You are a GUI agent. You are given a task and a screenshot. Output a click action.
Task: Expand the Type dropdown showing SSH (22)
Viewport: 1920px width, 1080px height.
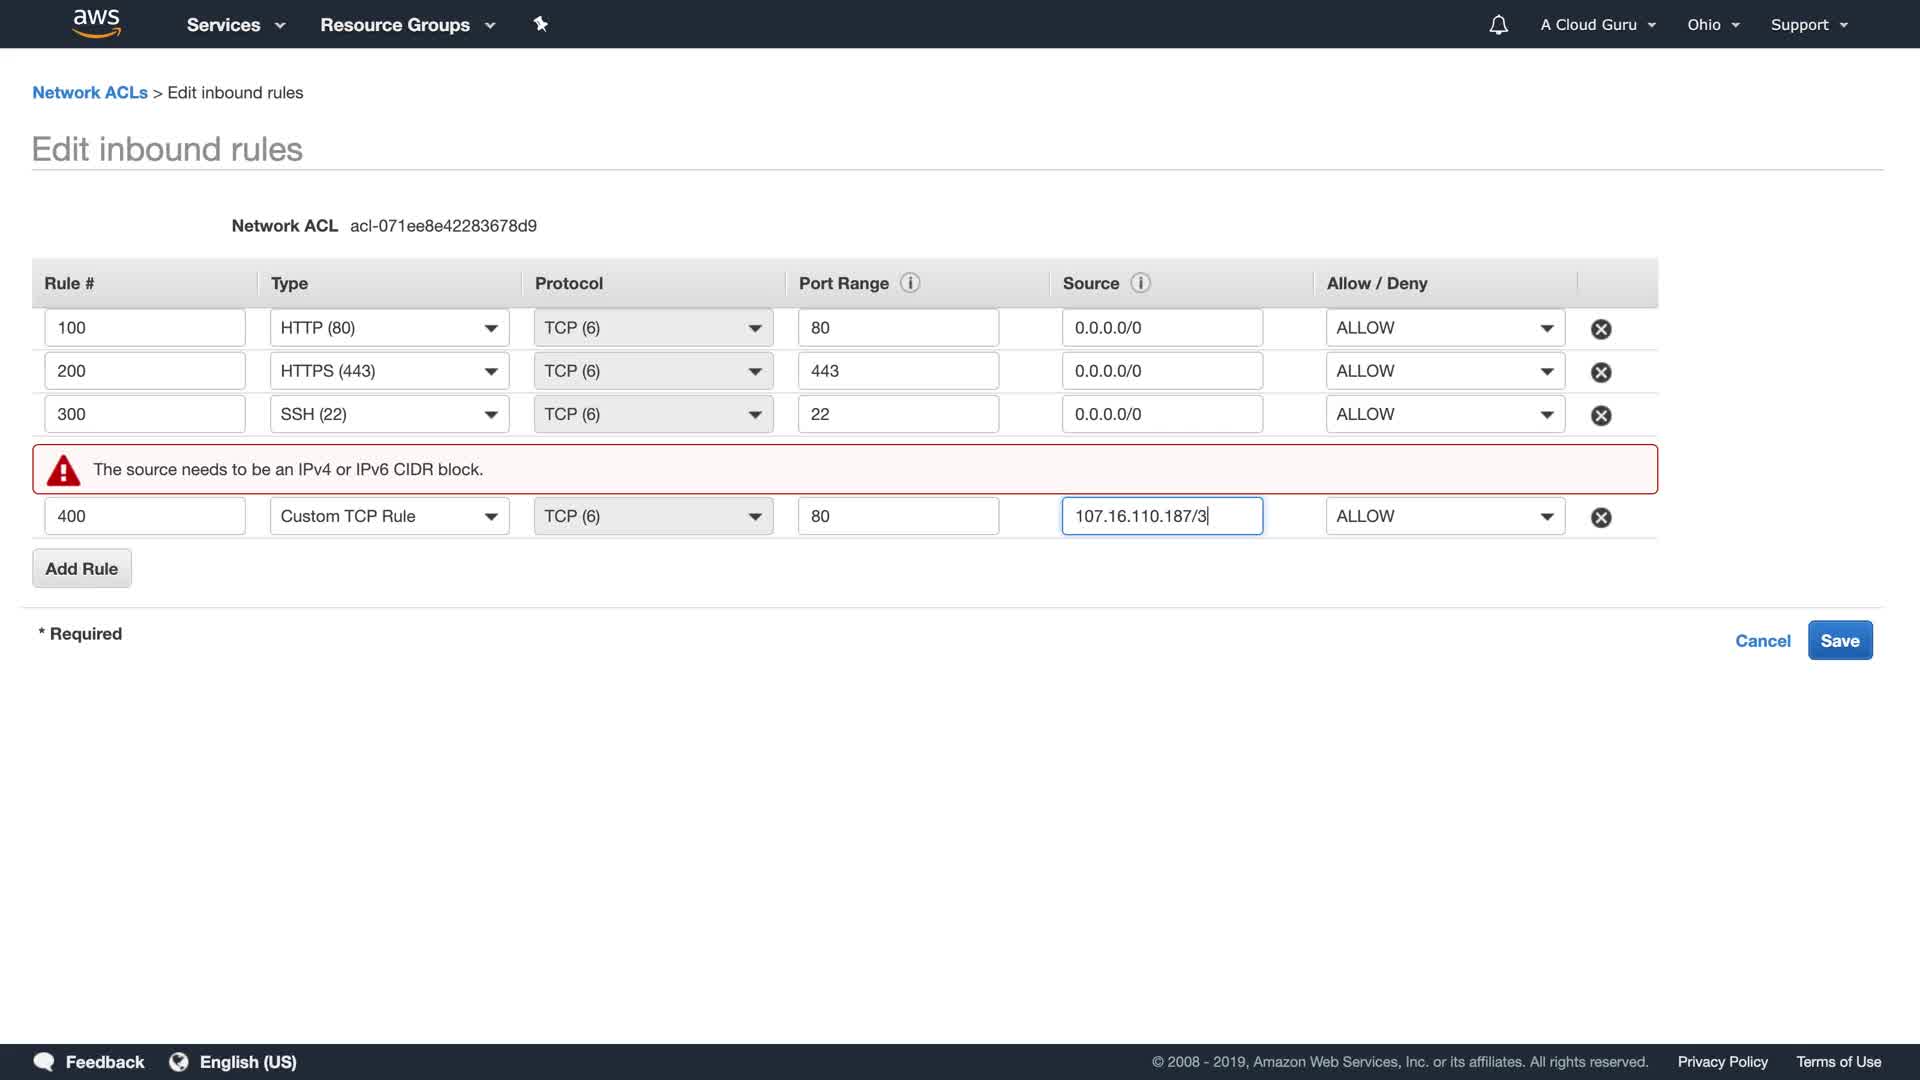click(389, 414)
